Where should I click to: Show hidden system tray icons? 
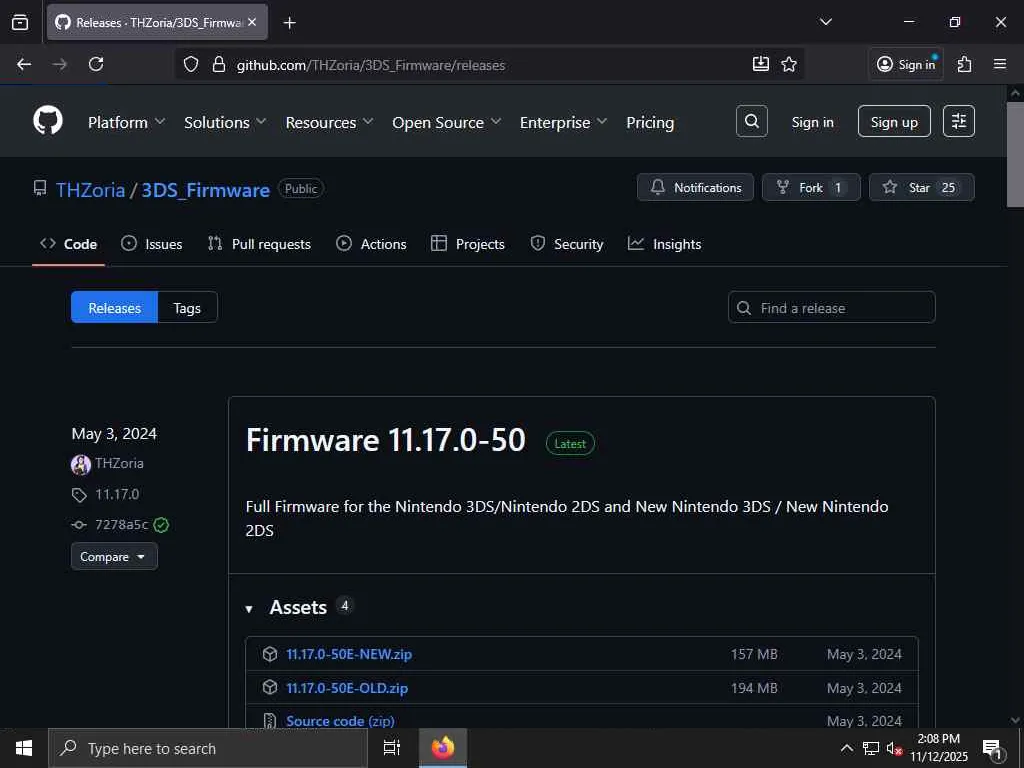coord(846,748)
